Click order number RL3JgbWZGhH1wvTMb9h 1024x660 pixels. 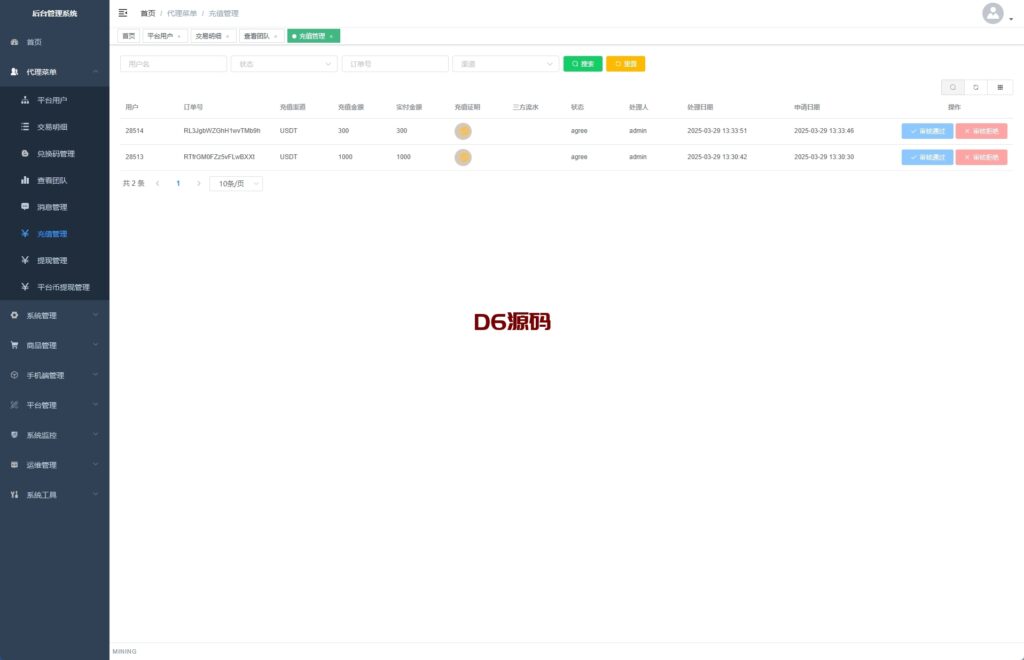(x=222, y=131)
